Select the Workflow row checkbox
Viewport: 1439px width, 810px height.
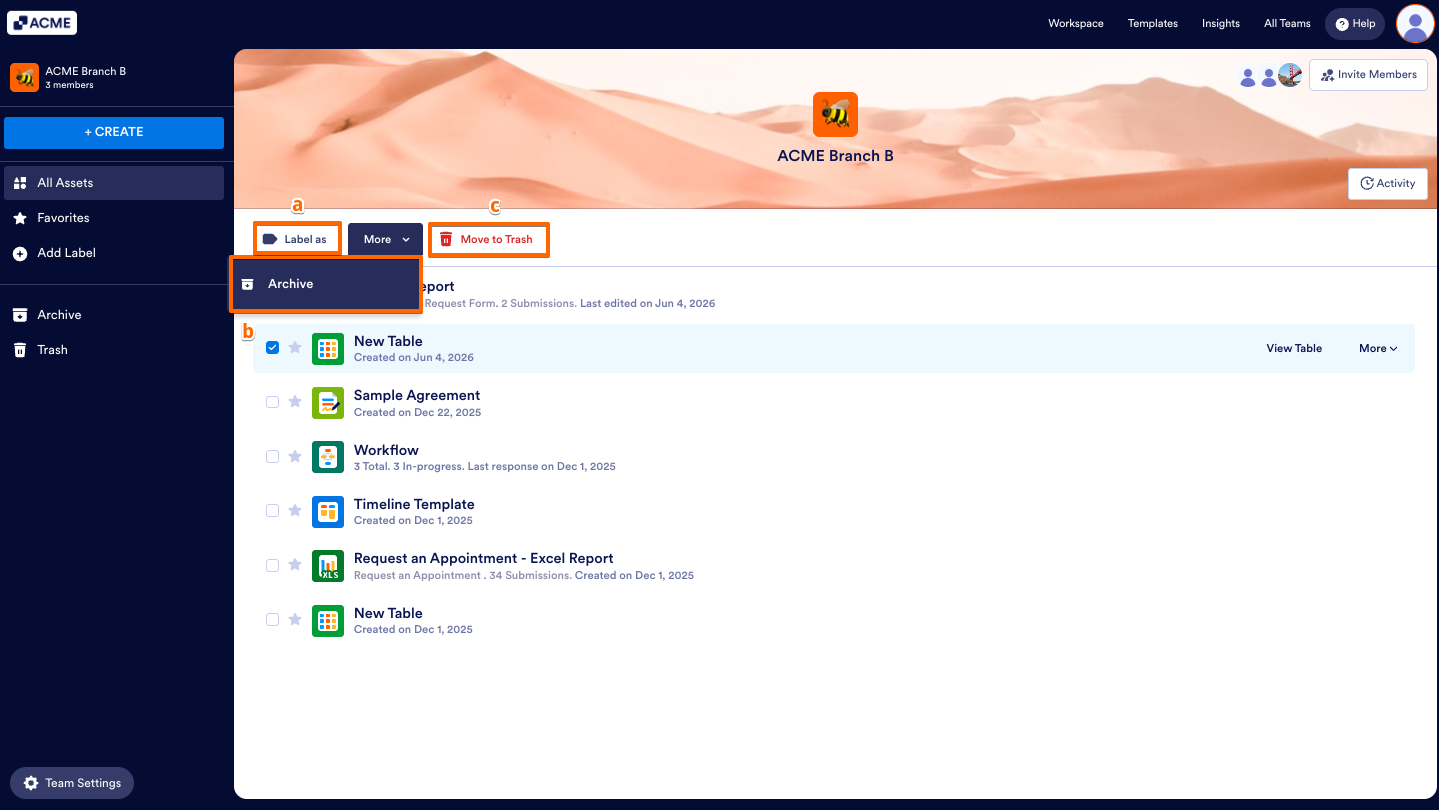pos(272,456)
